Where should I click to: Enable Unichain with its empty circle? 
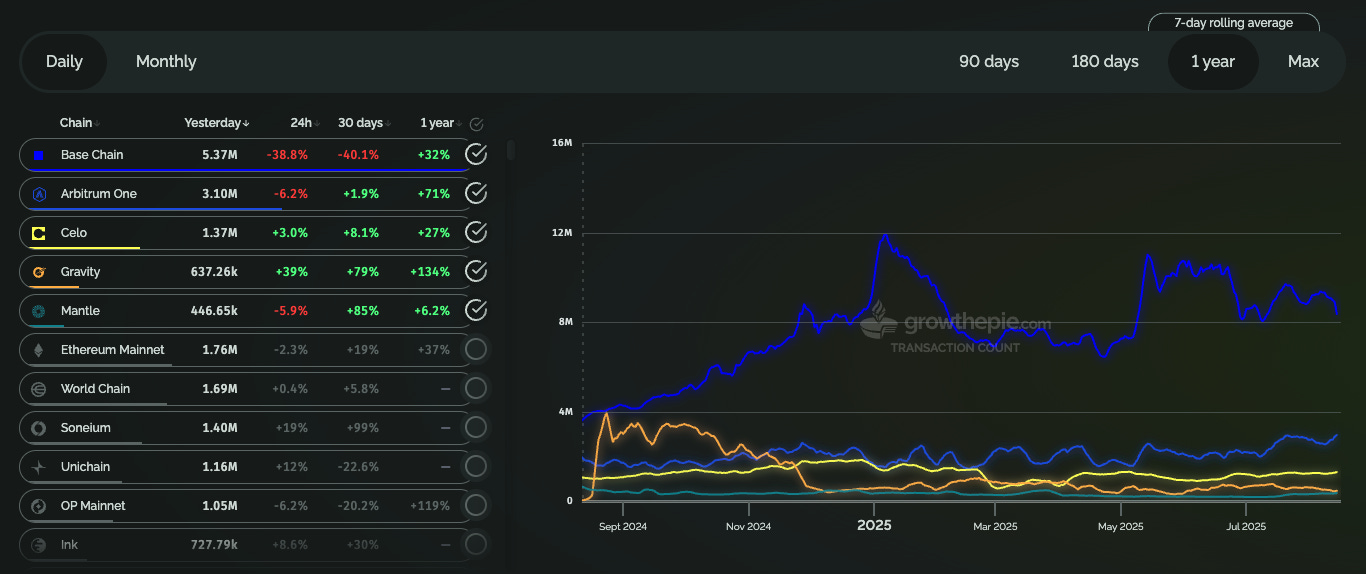477,466
